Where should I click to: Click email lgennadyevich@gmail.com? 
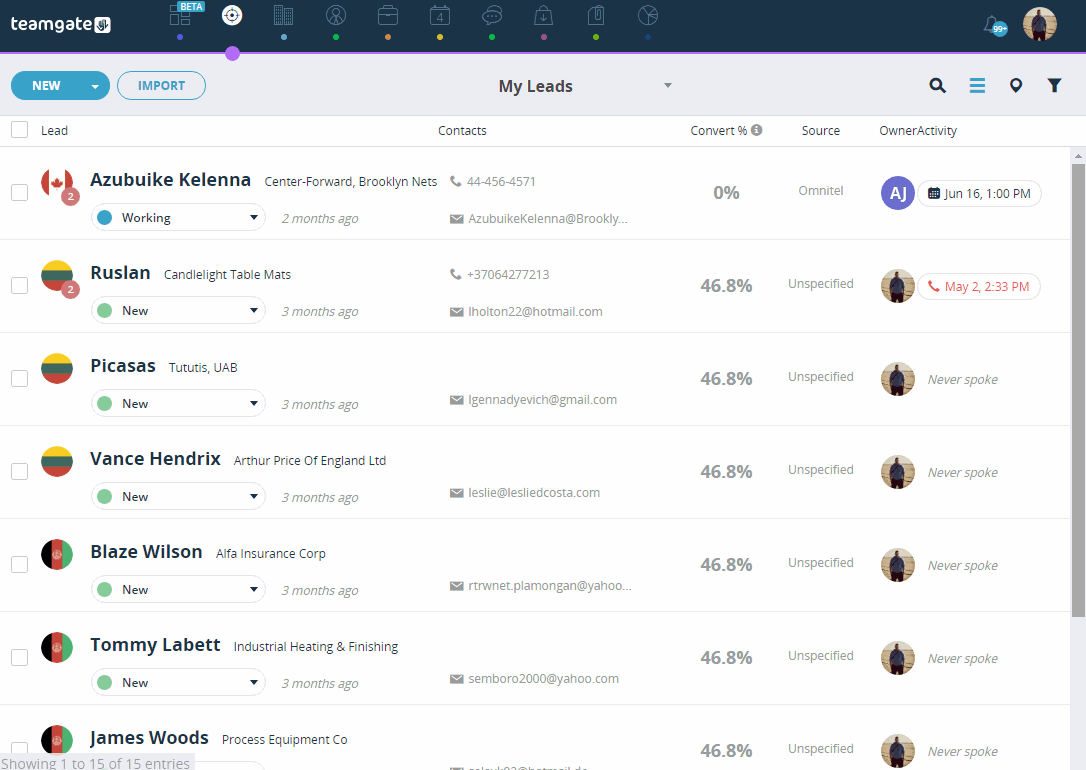click(542, 400)
